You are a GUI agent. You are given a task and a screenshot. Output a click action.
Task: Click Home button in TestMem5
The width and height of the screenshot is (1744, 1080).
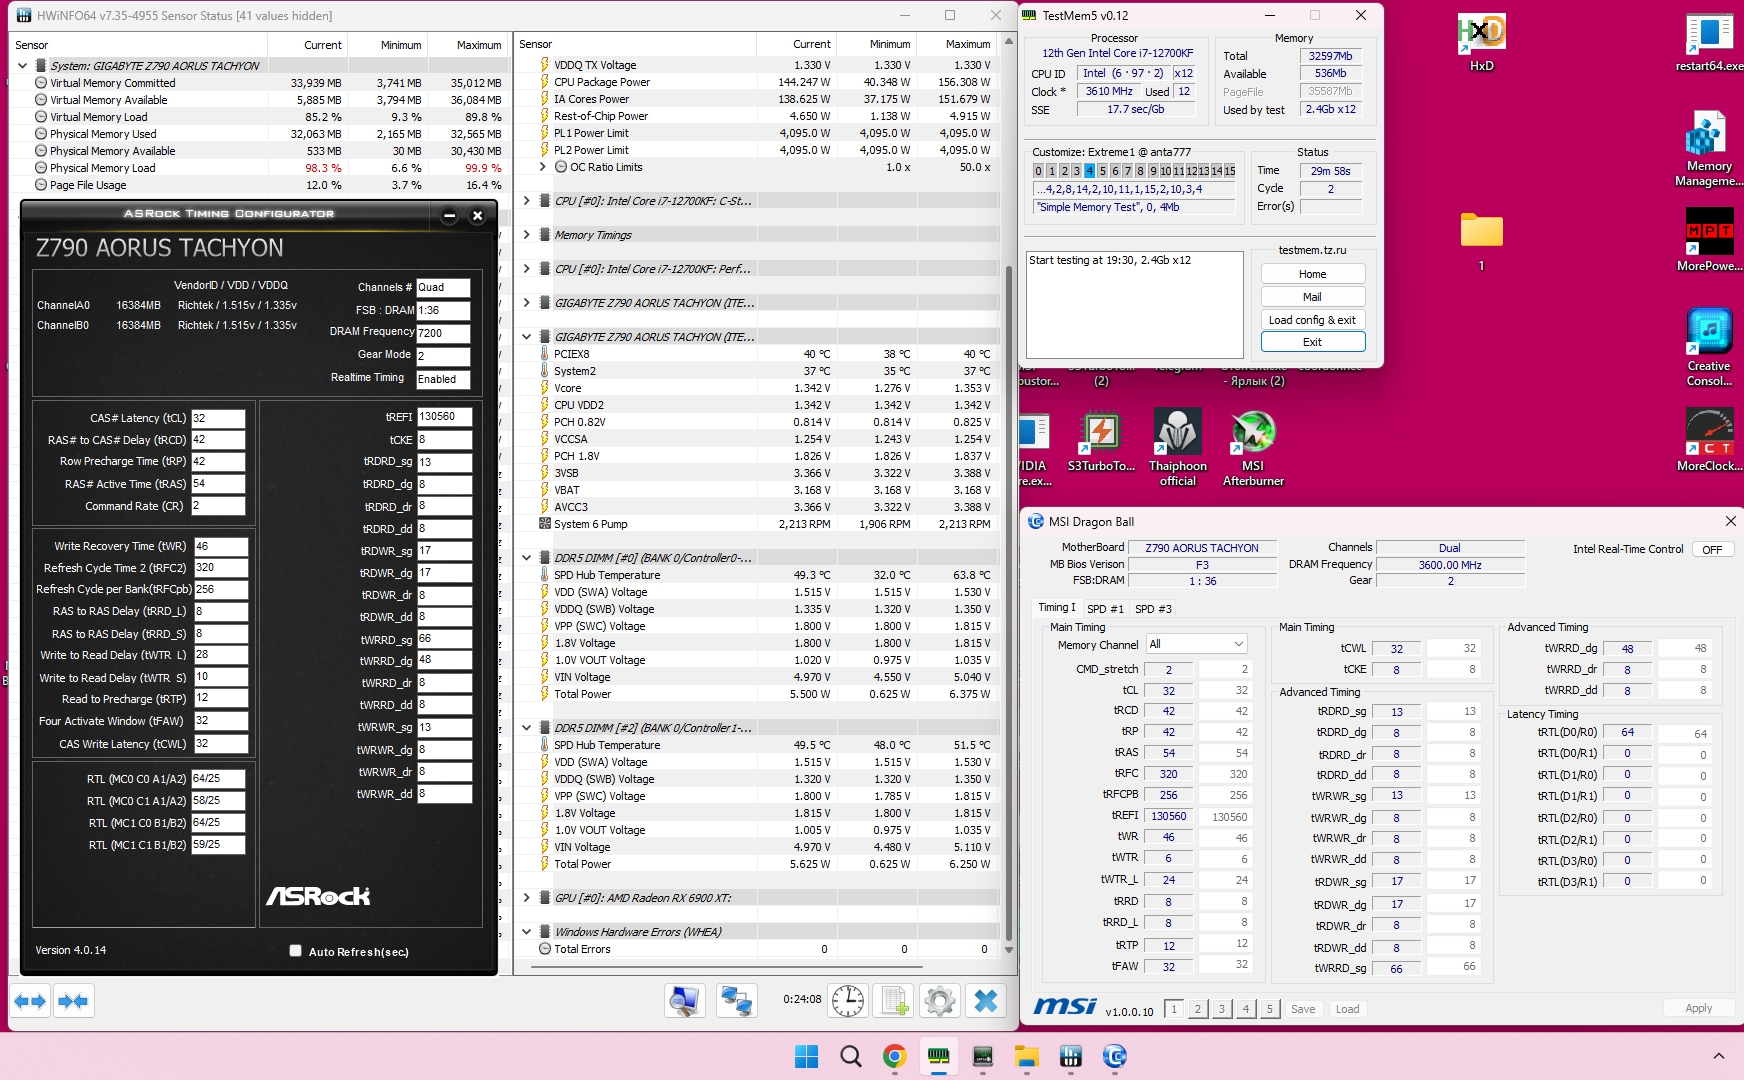(x=1312, y=274)
